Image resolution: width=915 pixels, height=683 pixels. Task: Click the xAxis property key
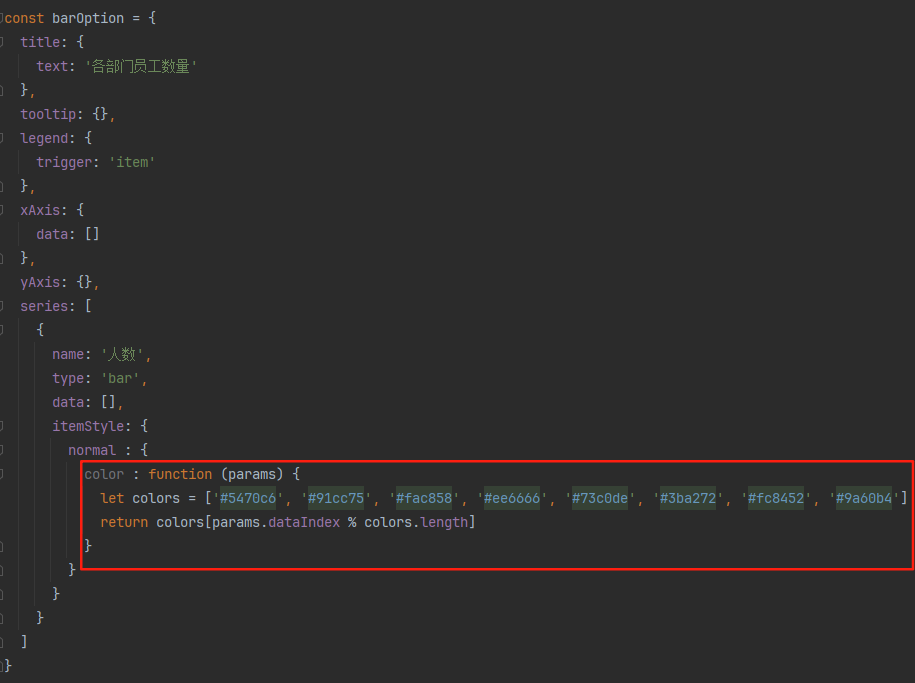pos(40,210)
